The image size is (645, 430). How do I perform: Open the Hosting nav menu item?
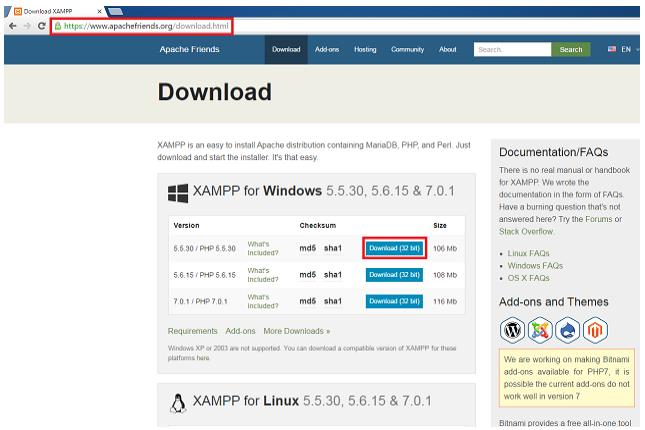[365, 49]
